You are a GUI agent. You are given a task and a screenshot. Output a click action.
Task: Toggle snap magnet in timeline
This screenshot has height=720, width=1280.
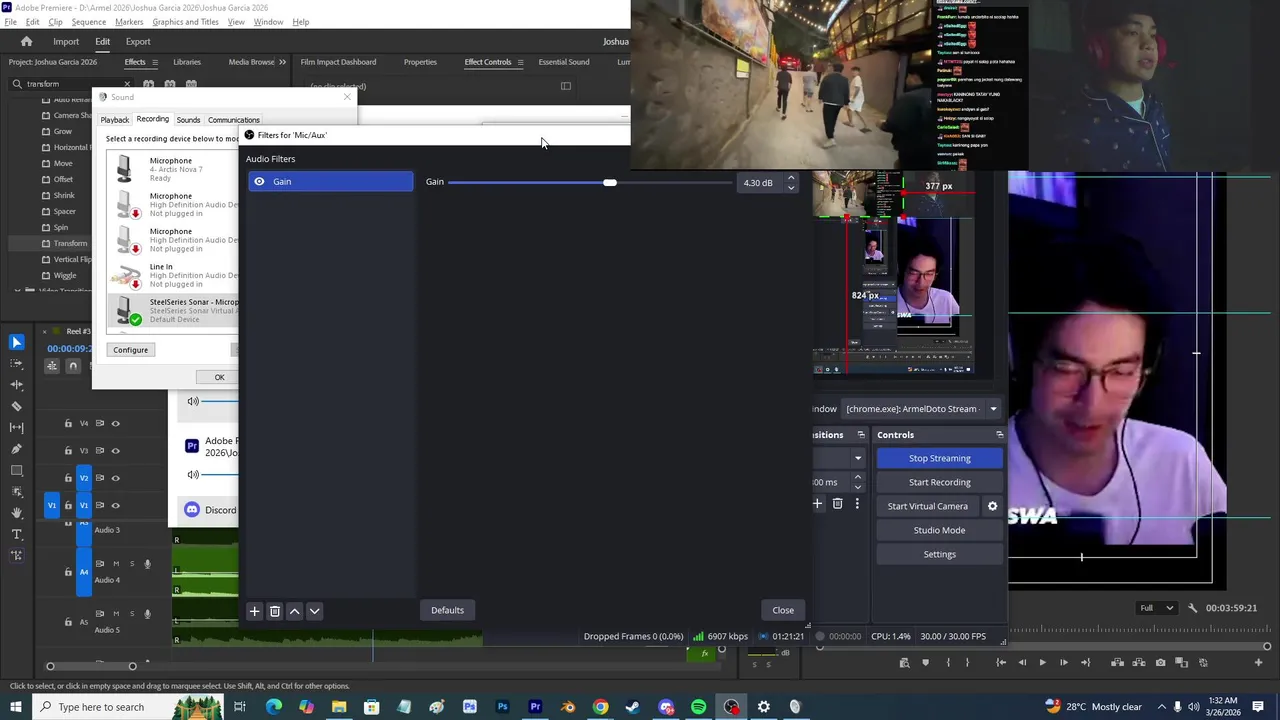pos(73,366)
